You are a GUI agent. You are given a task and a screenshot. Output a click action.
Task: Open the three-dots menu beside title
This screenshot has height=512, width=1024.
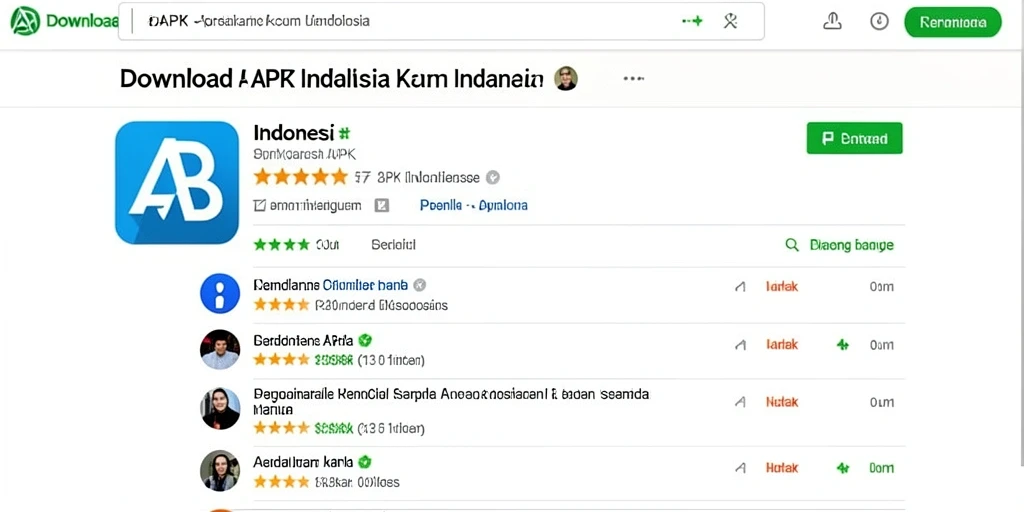pyautogui.click(x=633, y=78)
